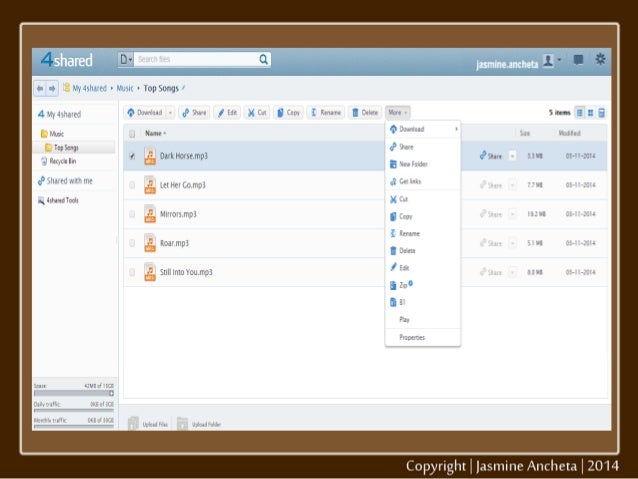The image size is (638, 479).
Task: Check the Still Into You.mp3 checkbox
Action: [x=132, y=272]
